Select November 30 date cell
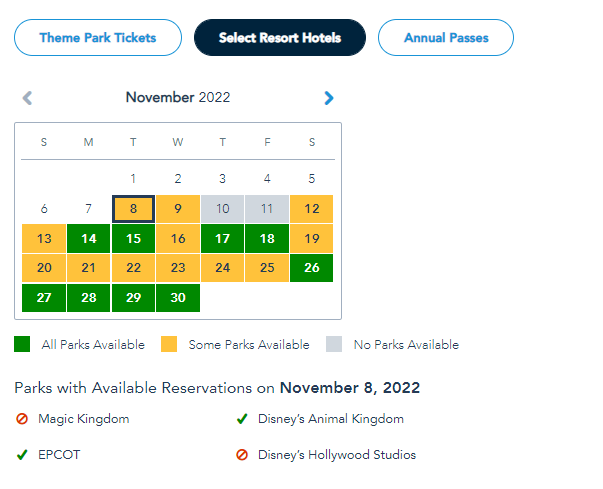The width and height of the screenshot is (603, 489). pos(178,298)
